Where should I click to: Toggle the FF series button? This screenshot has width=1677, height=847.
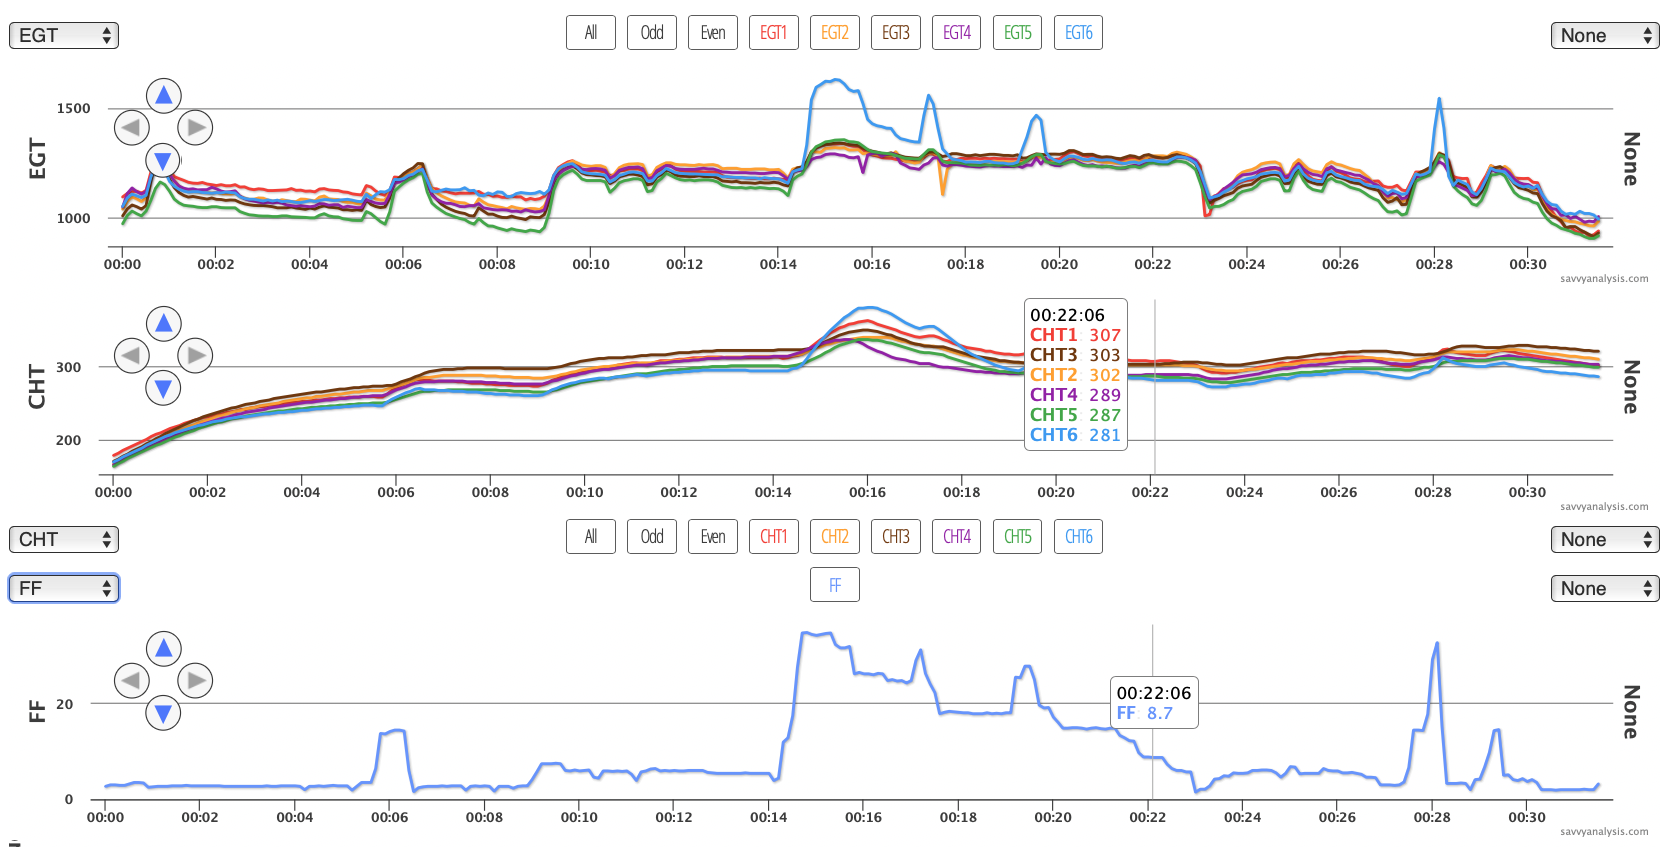click(834, 585)
